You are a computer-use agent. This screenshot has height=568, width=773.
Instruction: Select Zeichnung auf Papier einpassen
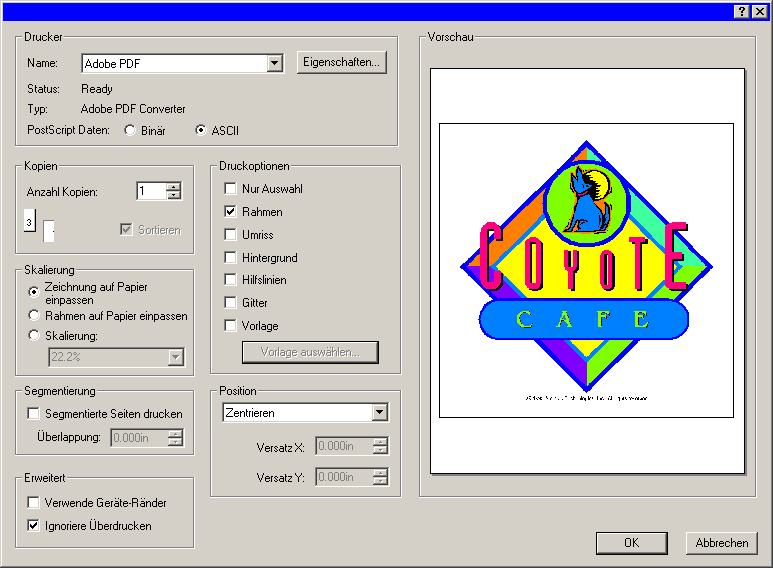point(34,292)
